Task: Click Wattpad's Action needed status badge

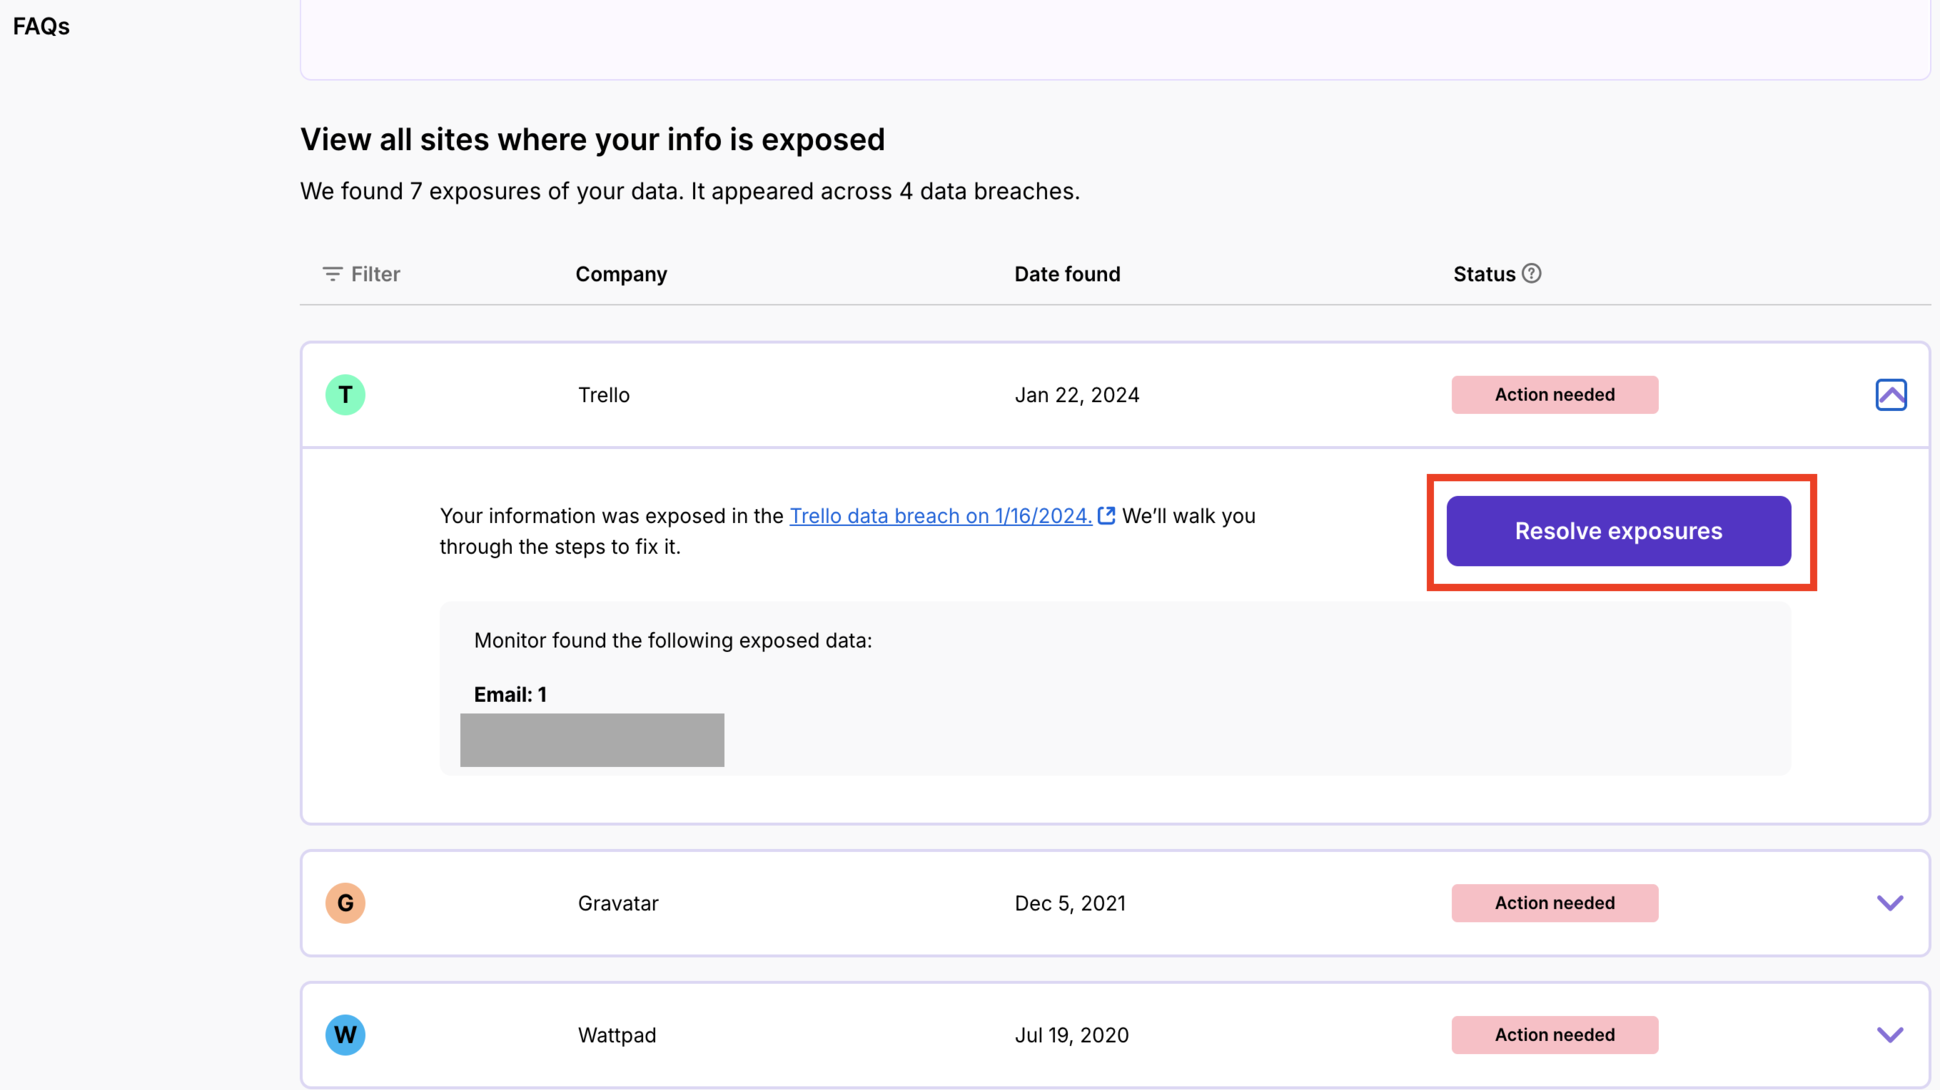Action: [1554, 1035]
